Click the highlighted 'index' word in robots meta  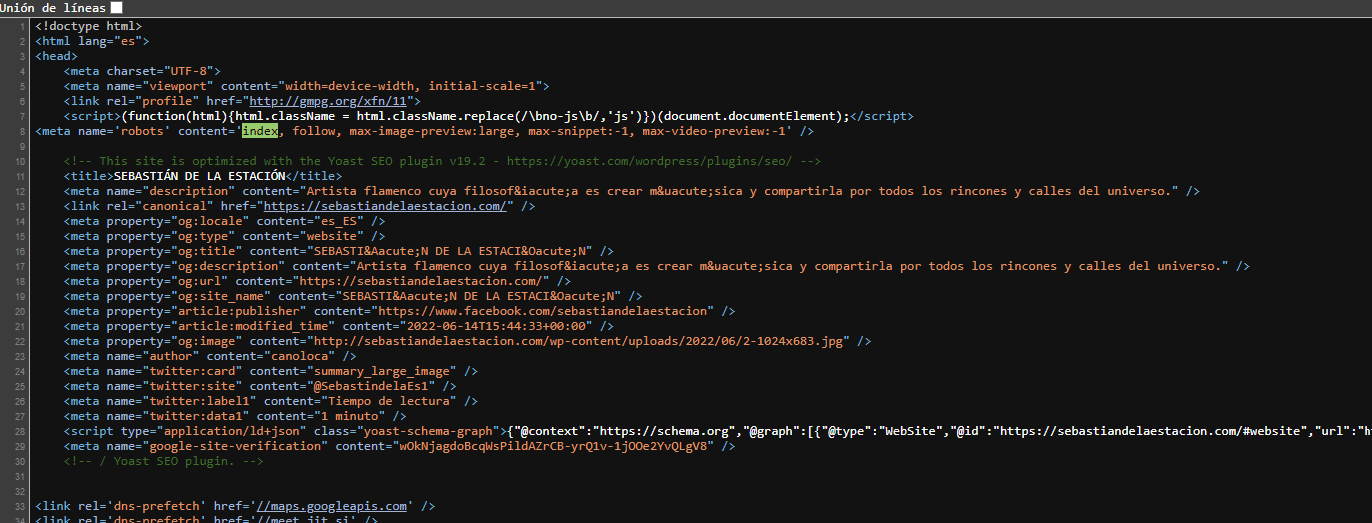tap(260, 131)
